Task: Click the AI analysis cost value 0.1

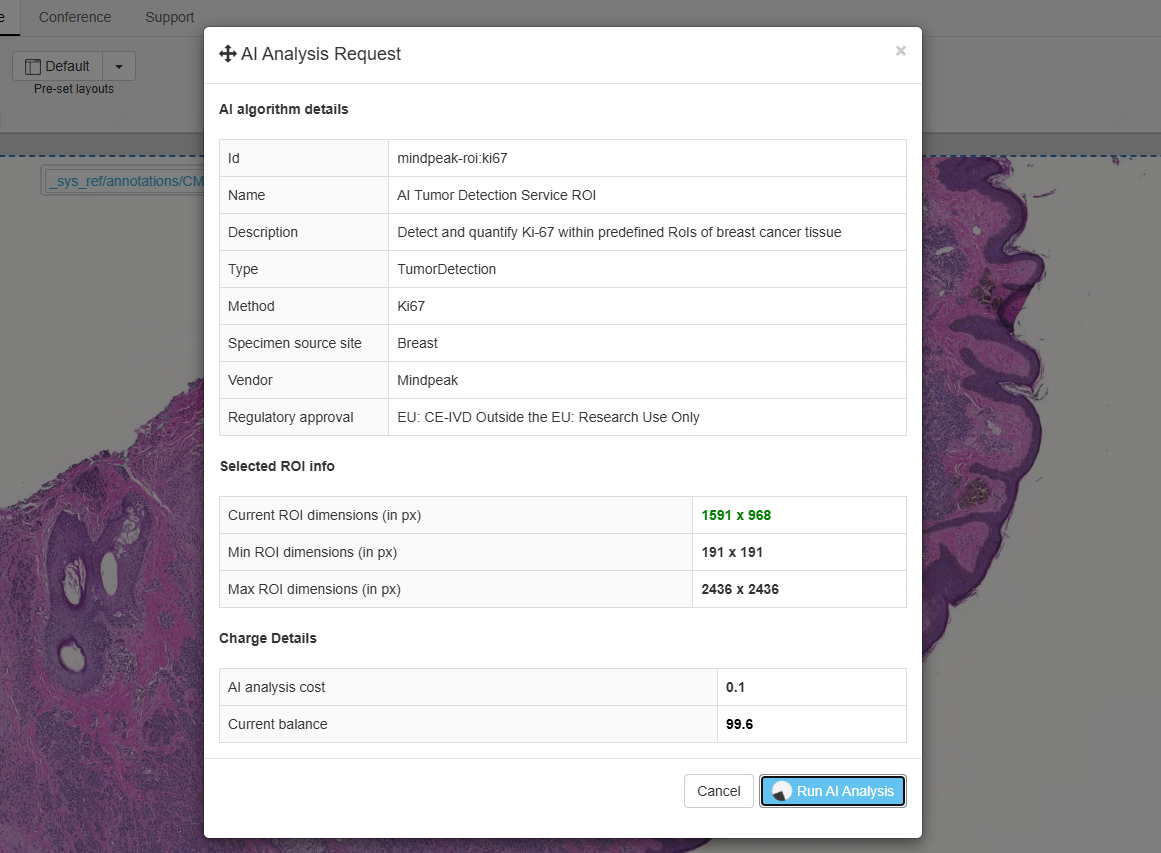Action: 735,687
